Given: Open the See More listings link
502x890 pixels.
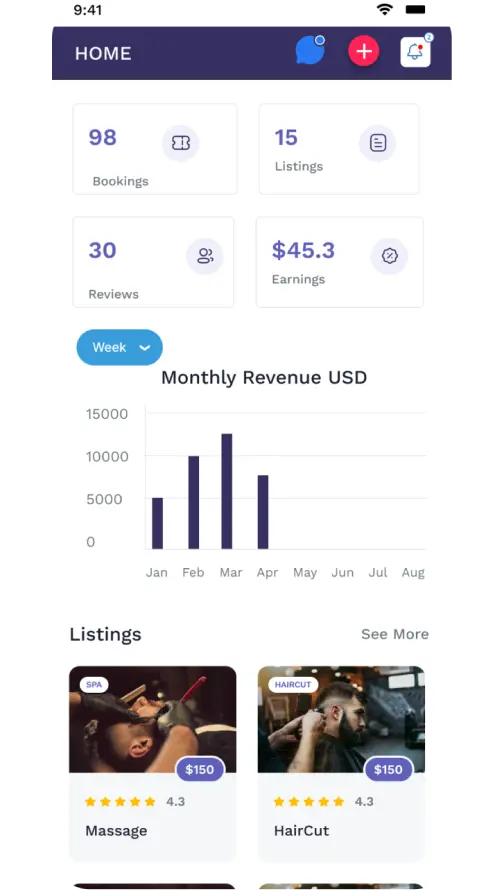Looking at the screenshot, I should coord(395,634).
